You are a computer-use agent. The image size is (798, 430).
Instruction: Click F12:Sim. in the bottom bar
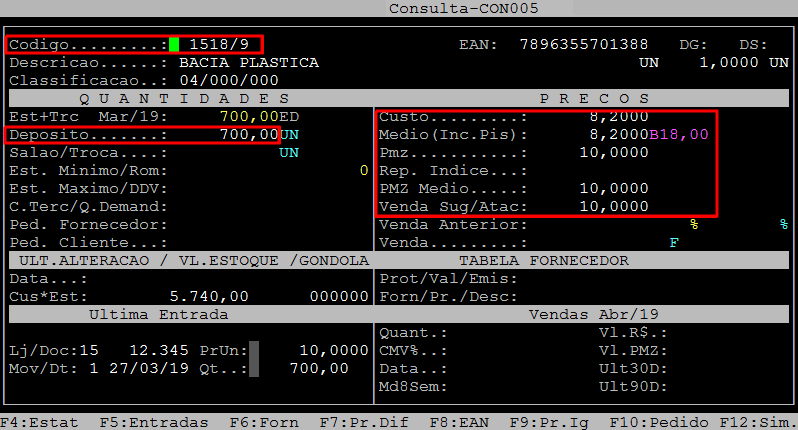pos(758,422)
